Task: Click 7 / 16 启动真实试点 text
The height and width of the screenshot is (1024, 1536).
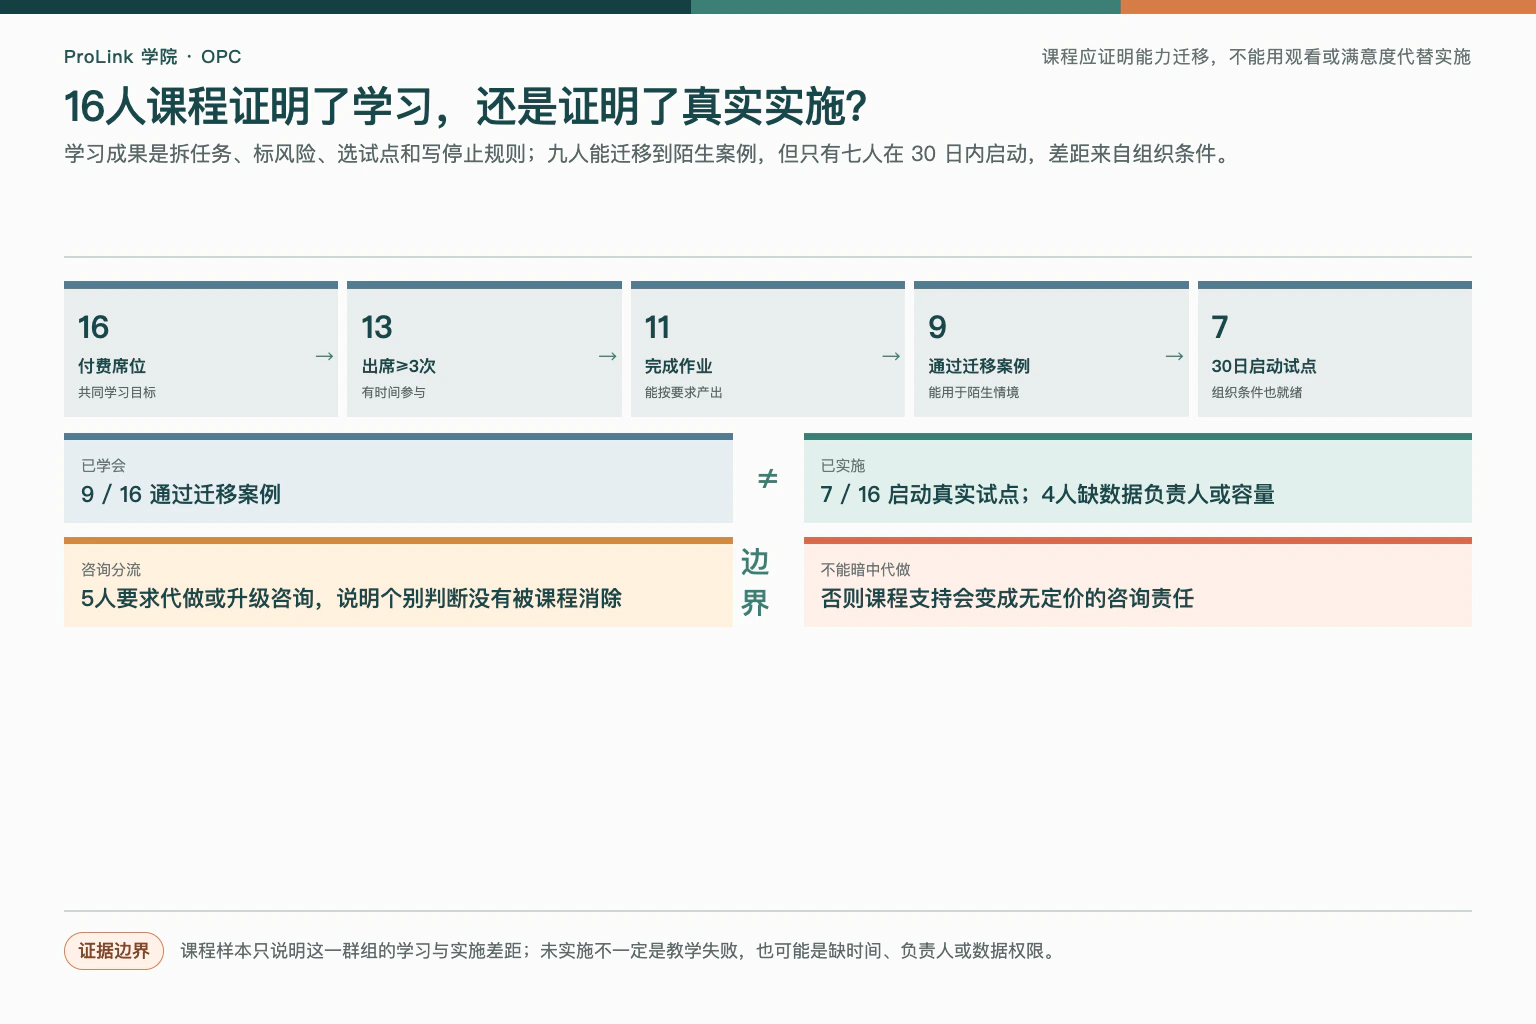Action: click(1047, 494)
